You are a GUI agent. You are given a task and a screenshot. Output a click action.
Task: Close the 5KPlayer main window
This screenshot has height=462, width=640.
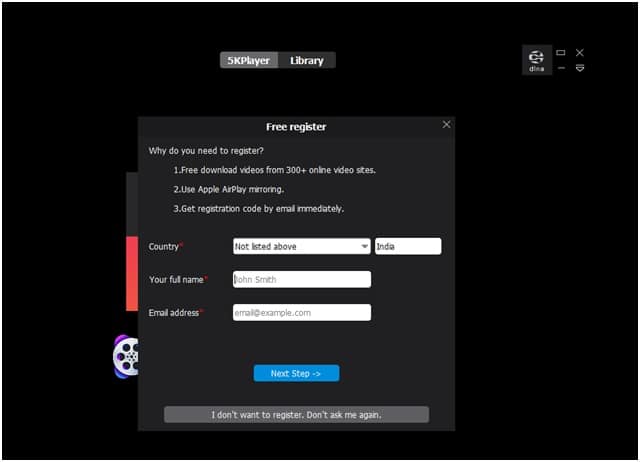(580, 53)
